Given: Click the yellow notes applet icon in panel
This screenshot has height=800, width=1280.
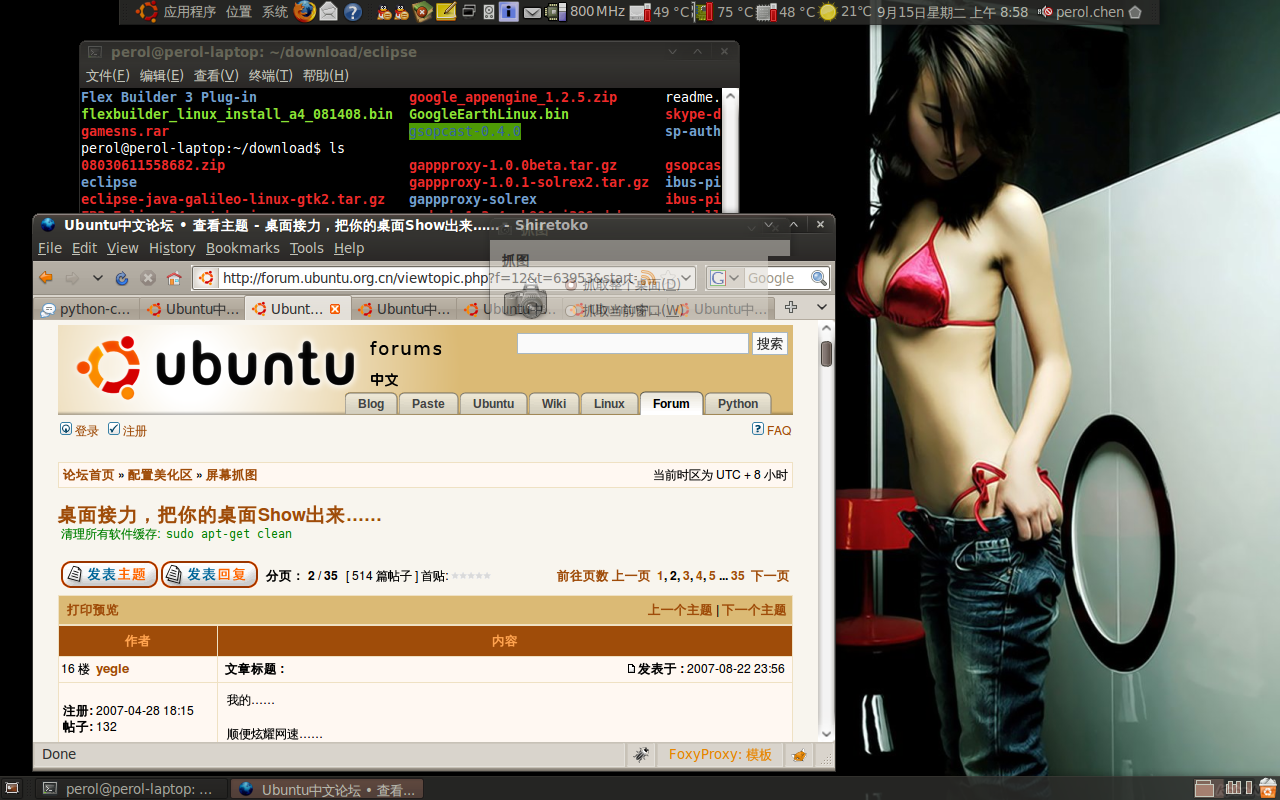Looking at the screenshot, I should 446,12.
